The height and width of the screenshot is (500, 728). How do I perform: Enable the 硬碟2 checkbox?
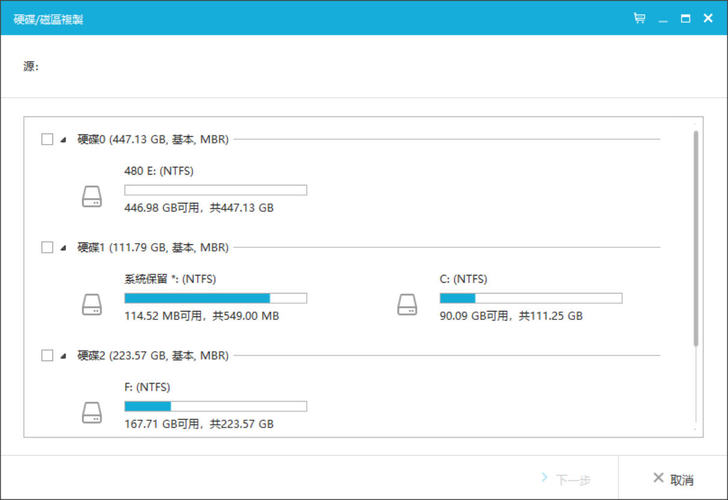[47, 355]
